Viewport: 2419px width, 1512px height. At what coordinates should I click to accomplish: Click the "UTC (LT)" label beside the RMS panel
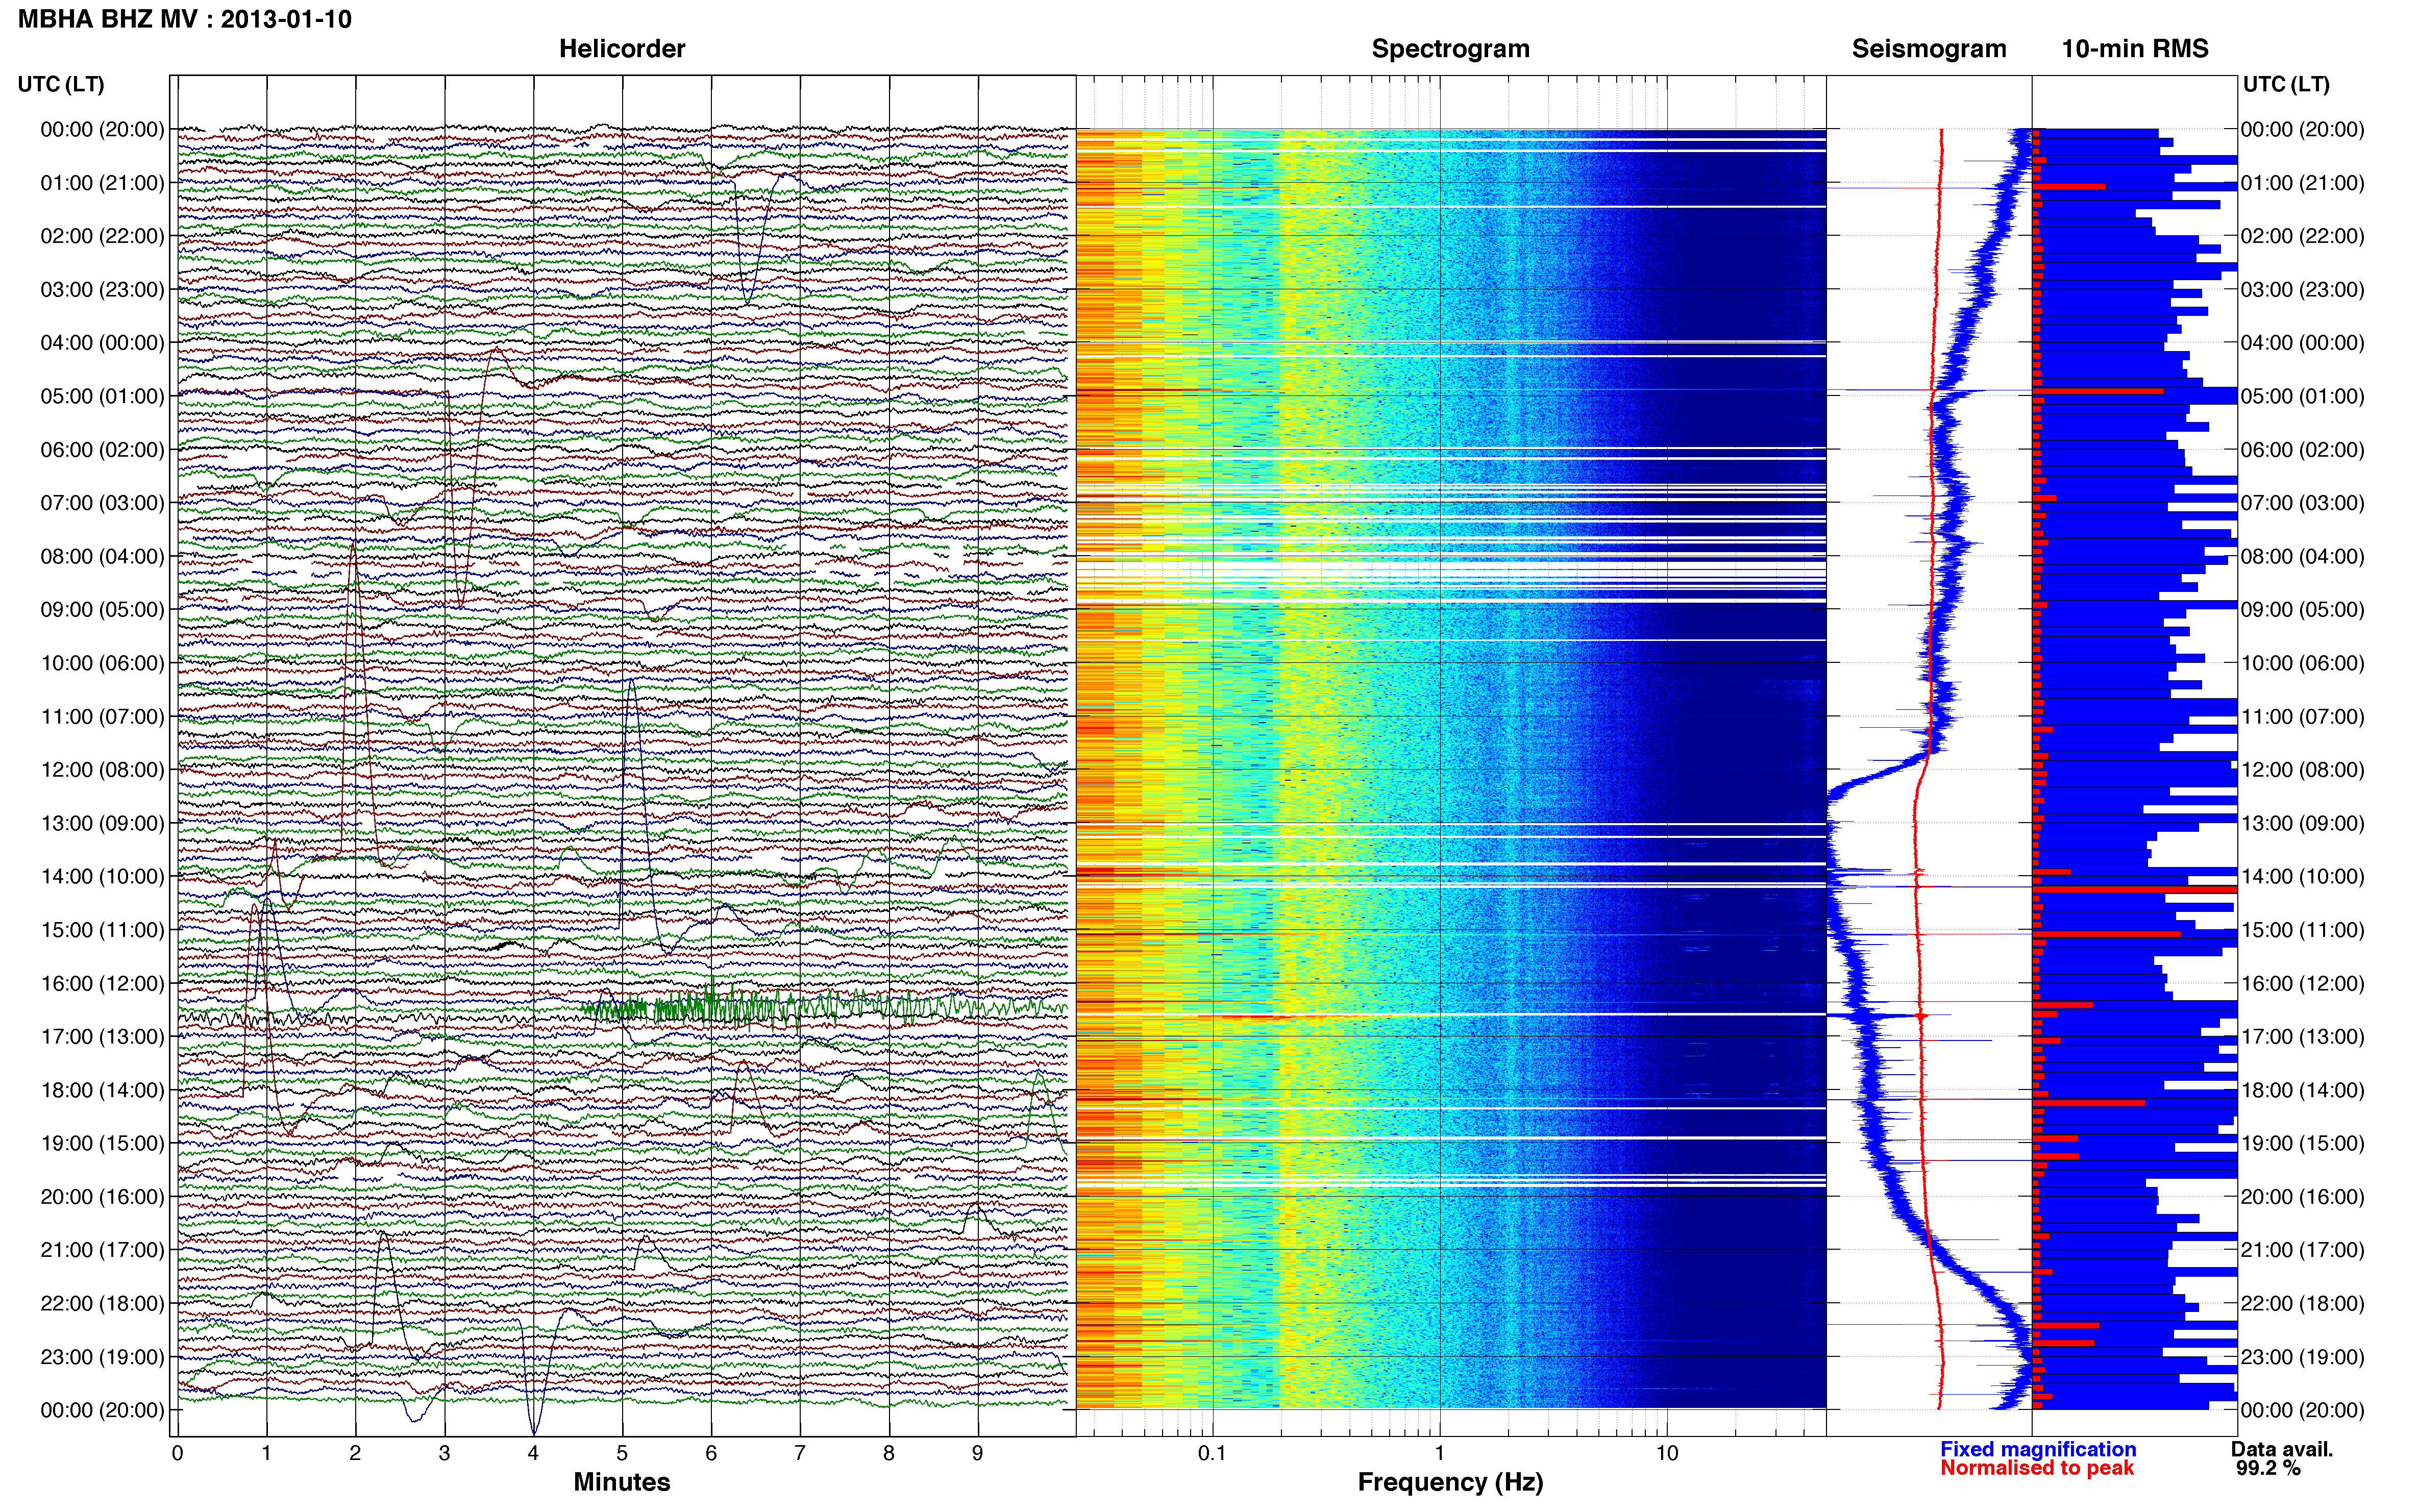click(2286, 84)
